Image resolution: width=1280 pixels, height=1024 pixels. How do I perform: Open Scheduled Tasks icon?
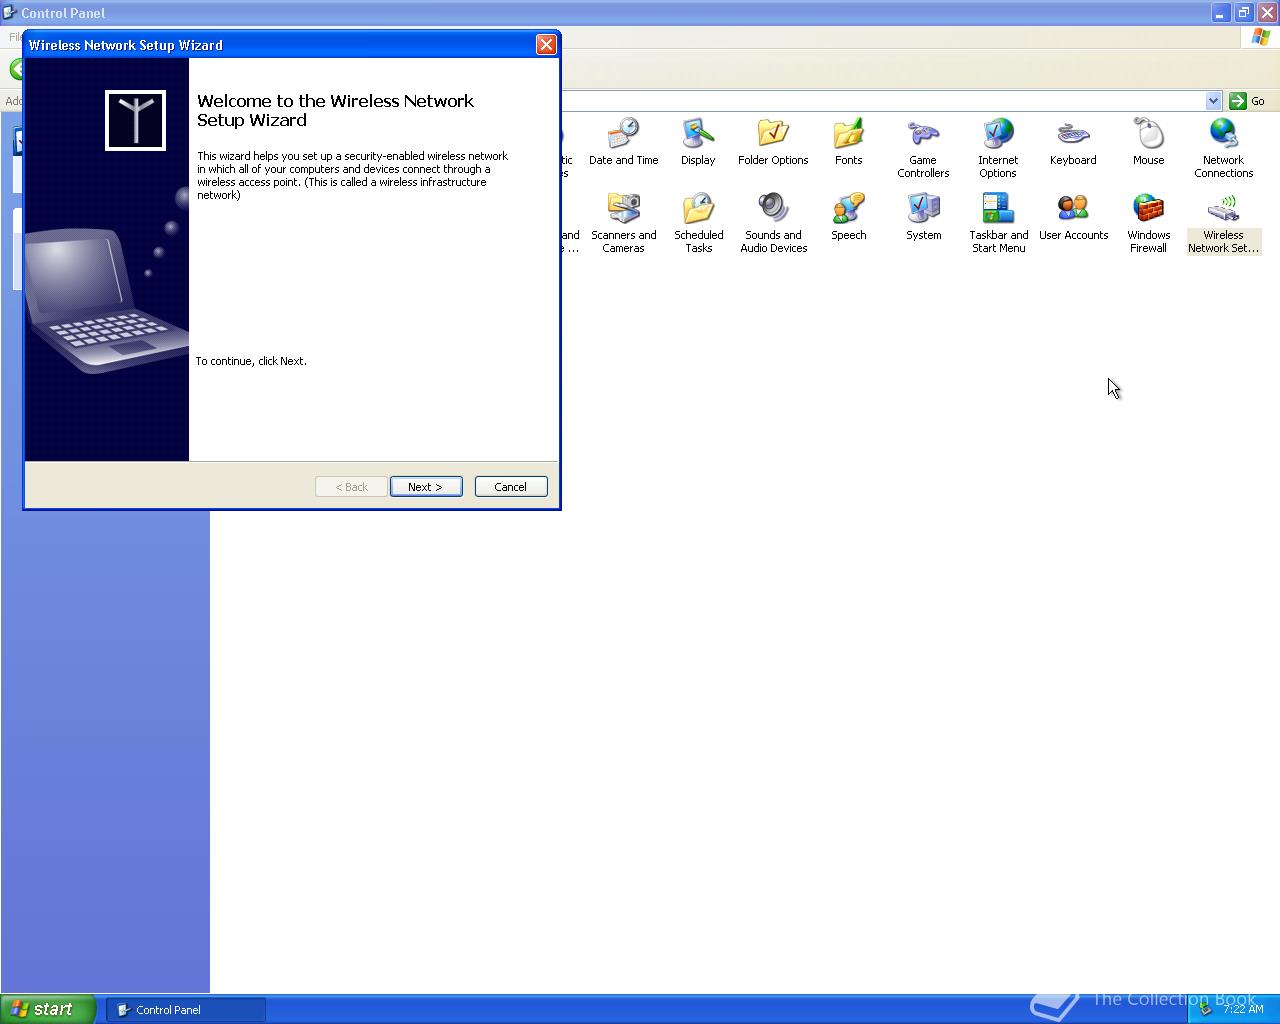(x=698, y=223)
